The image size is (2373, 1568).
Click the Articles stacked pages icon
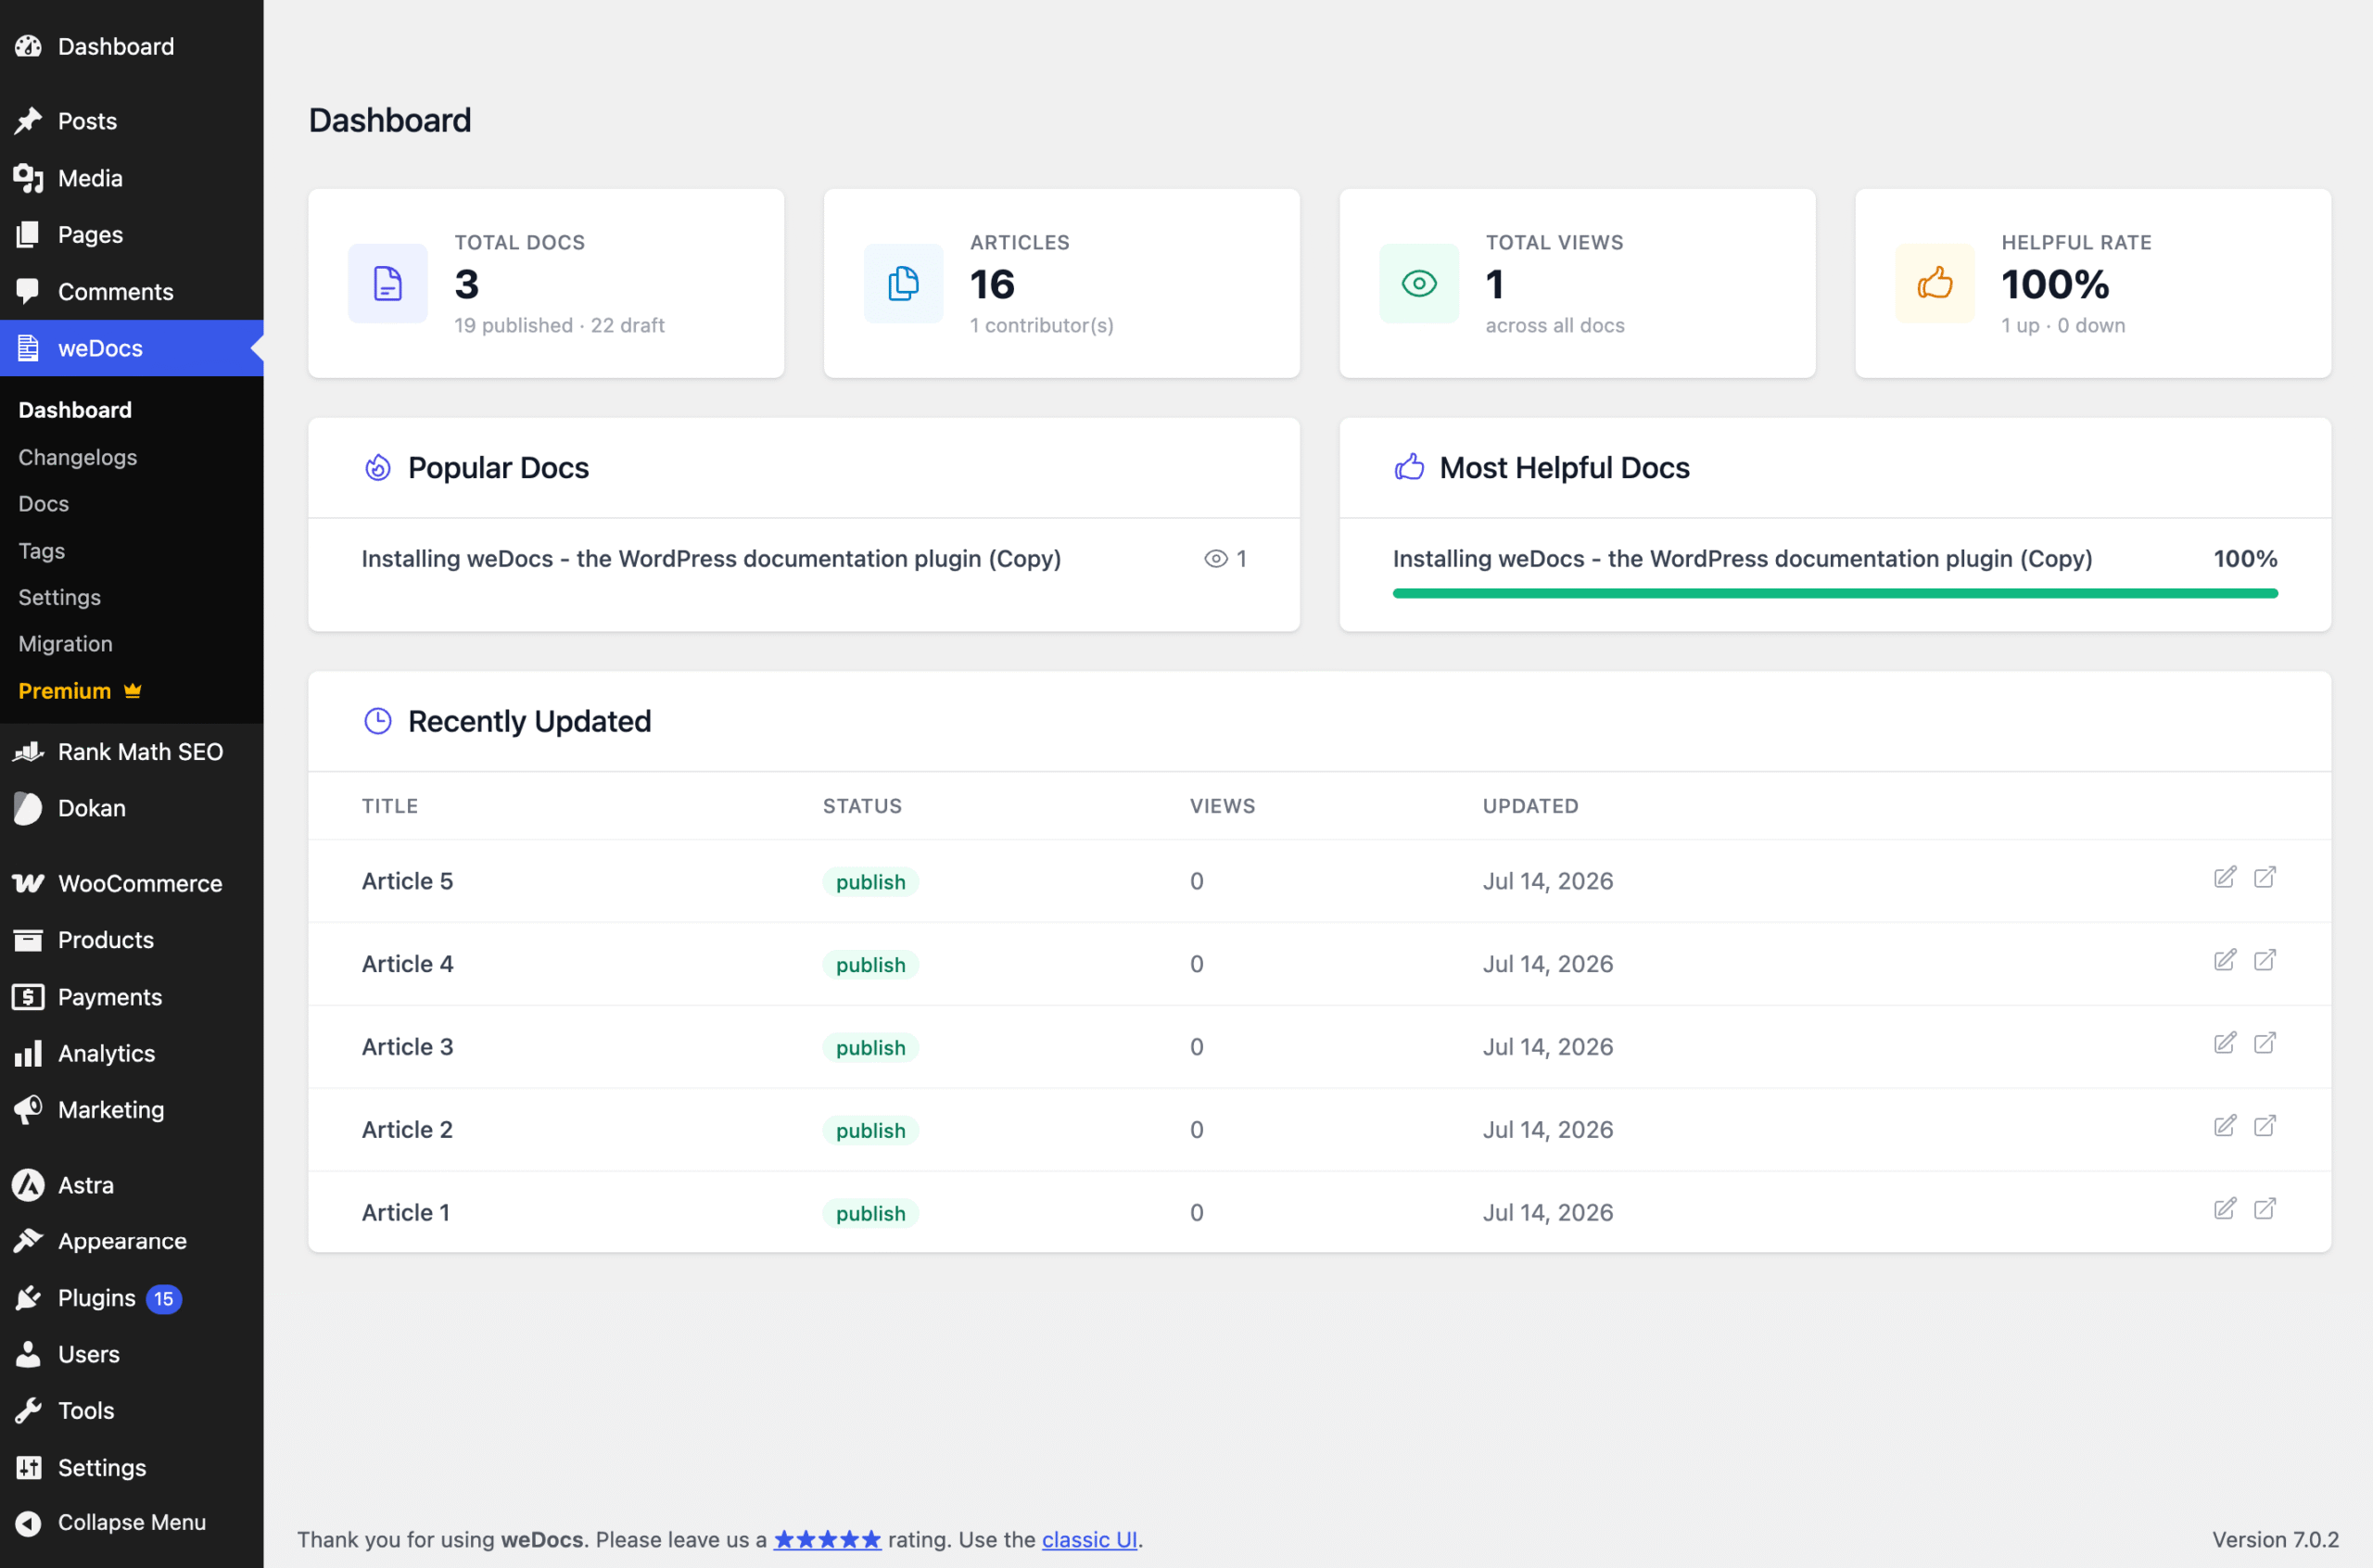[903, 284]
